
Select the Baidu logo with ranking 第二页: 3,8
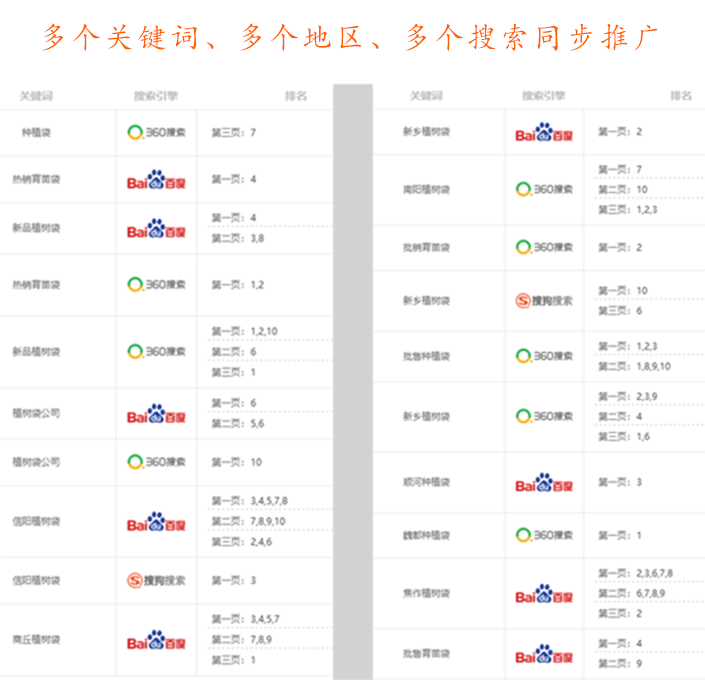(156, 229)
